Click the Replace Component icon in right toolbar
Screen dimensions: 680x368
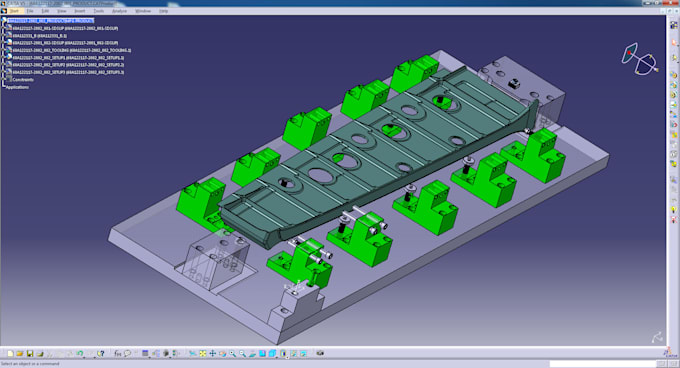tap(673, 124)
